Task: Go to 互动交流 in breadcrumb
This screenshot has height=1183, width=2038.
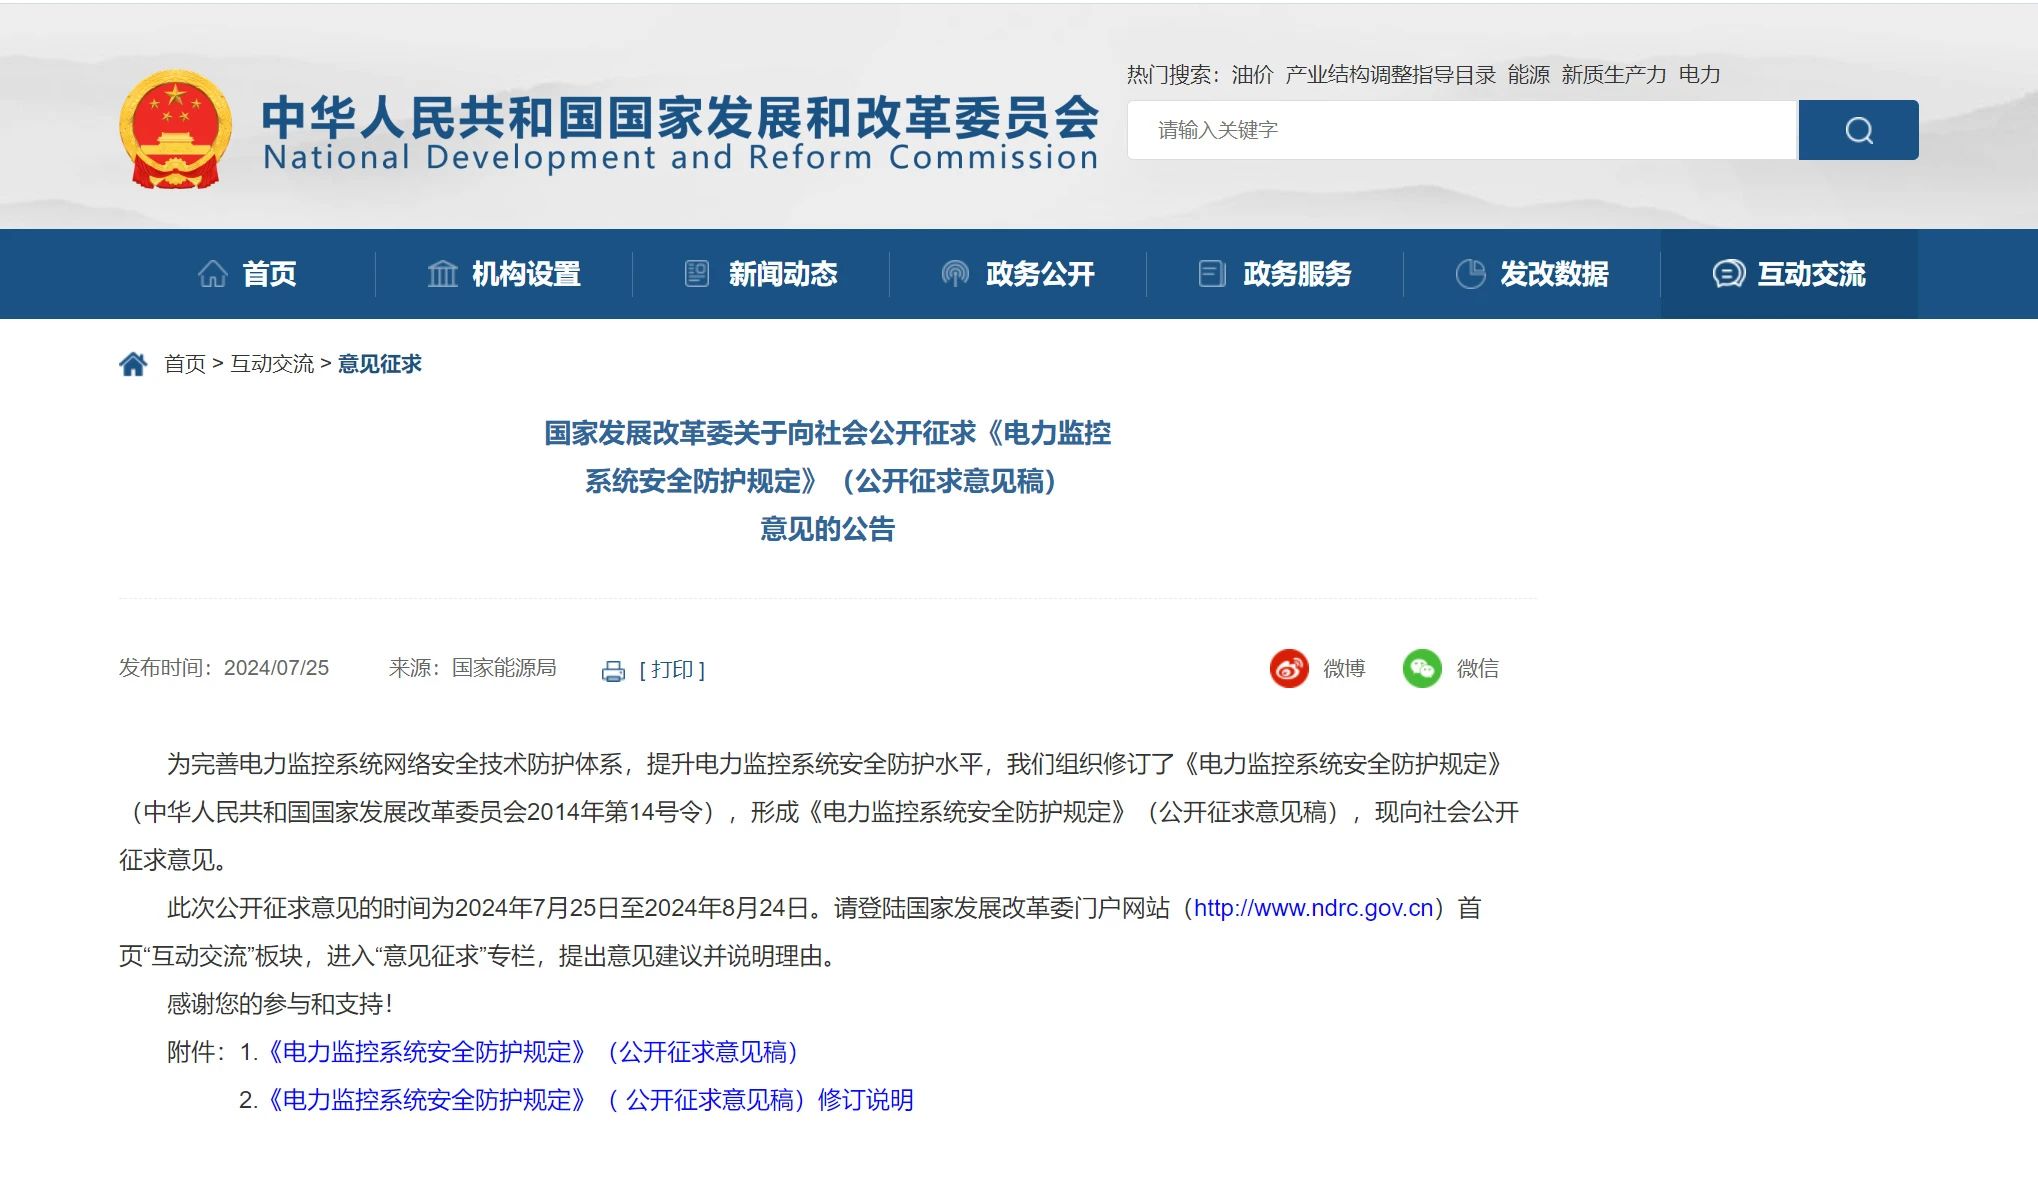Action: 272,364
